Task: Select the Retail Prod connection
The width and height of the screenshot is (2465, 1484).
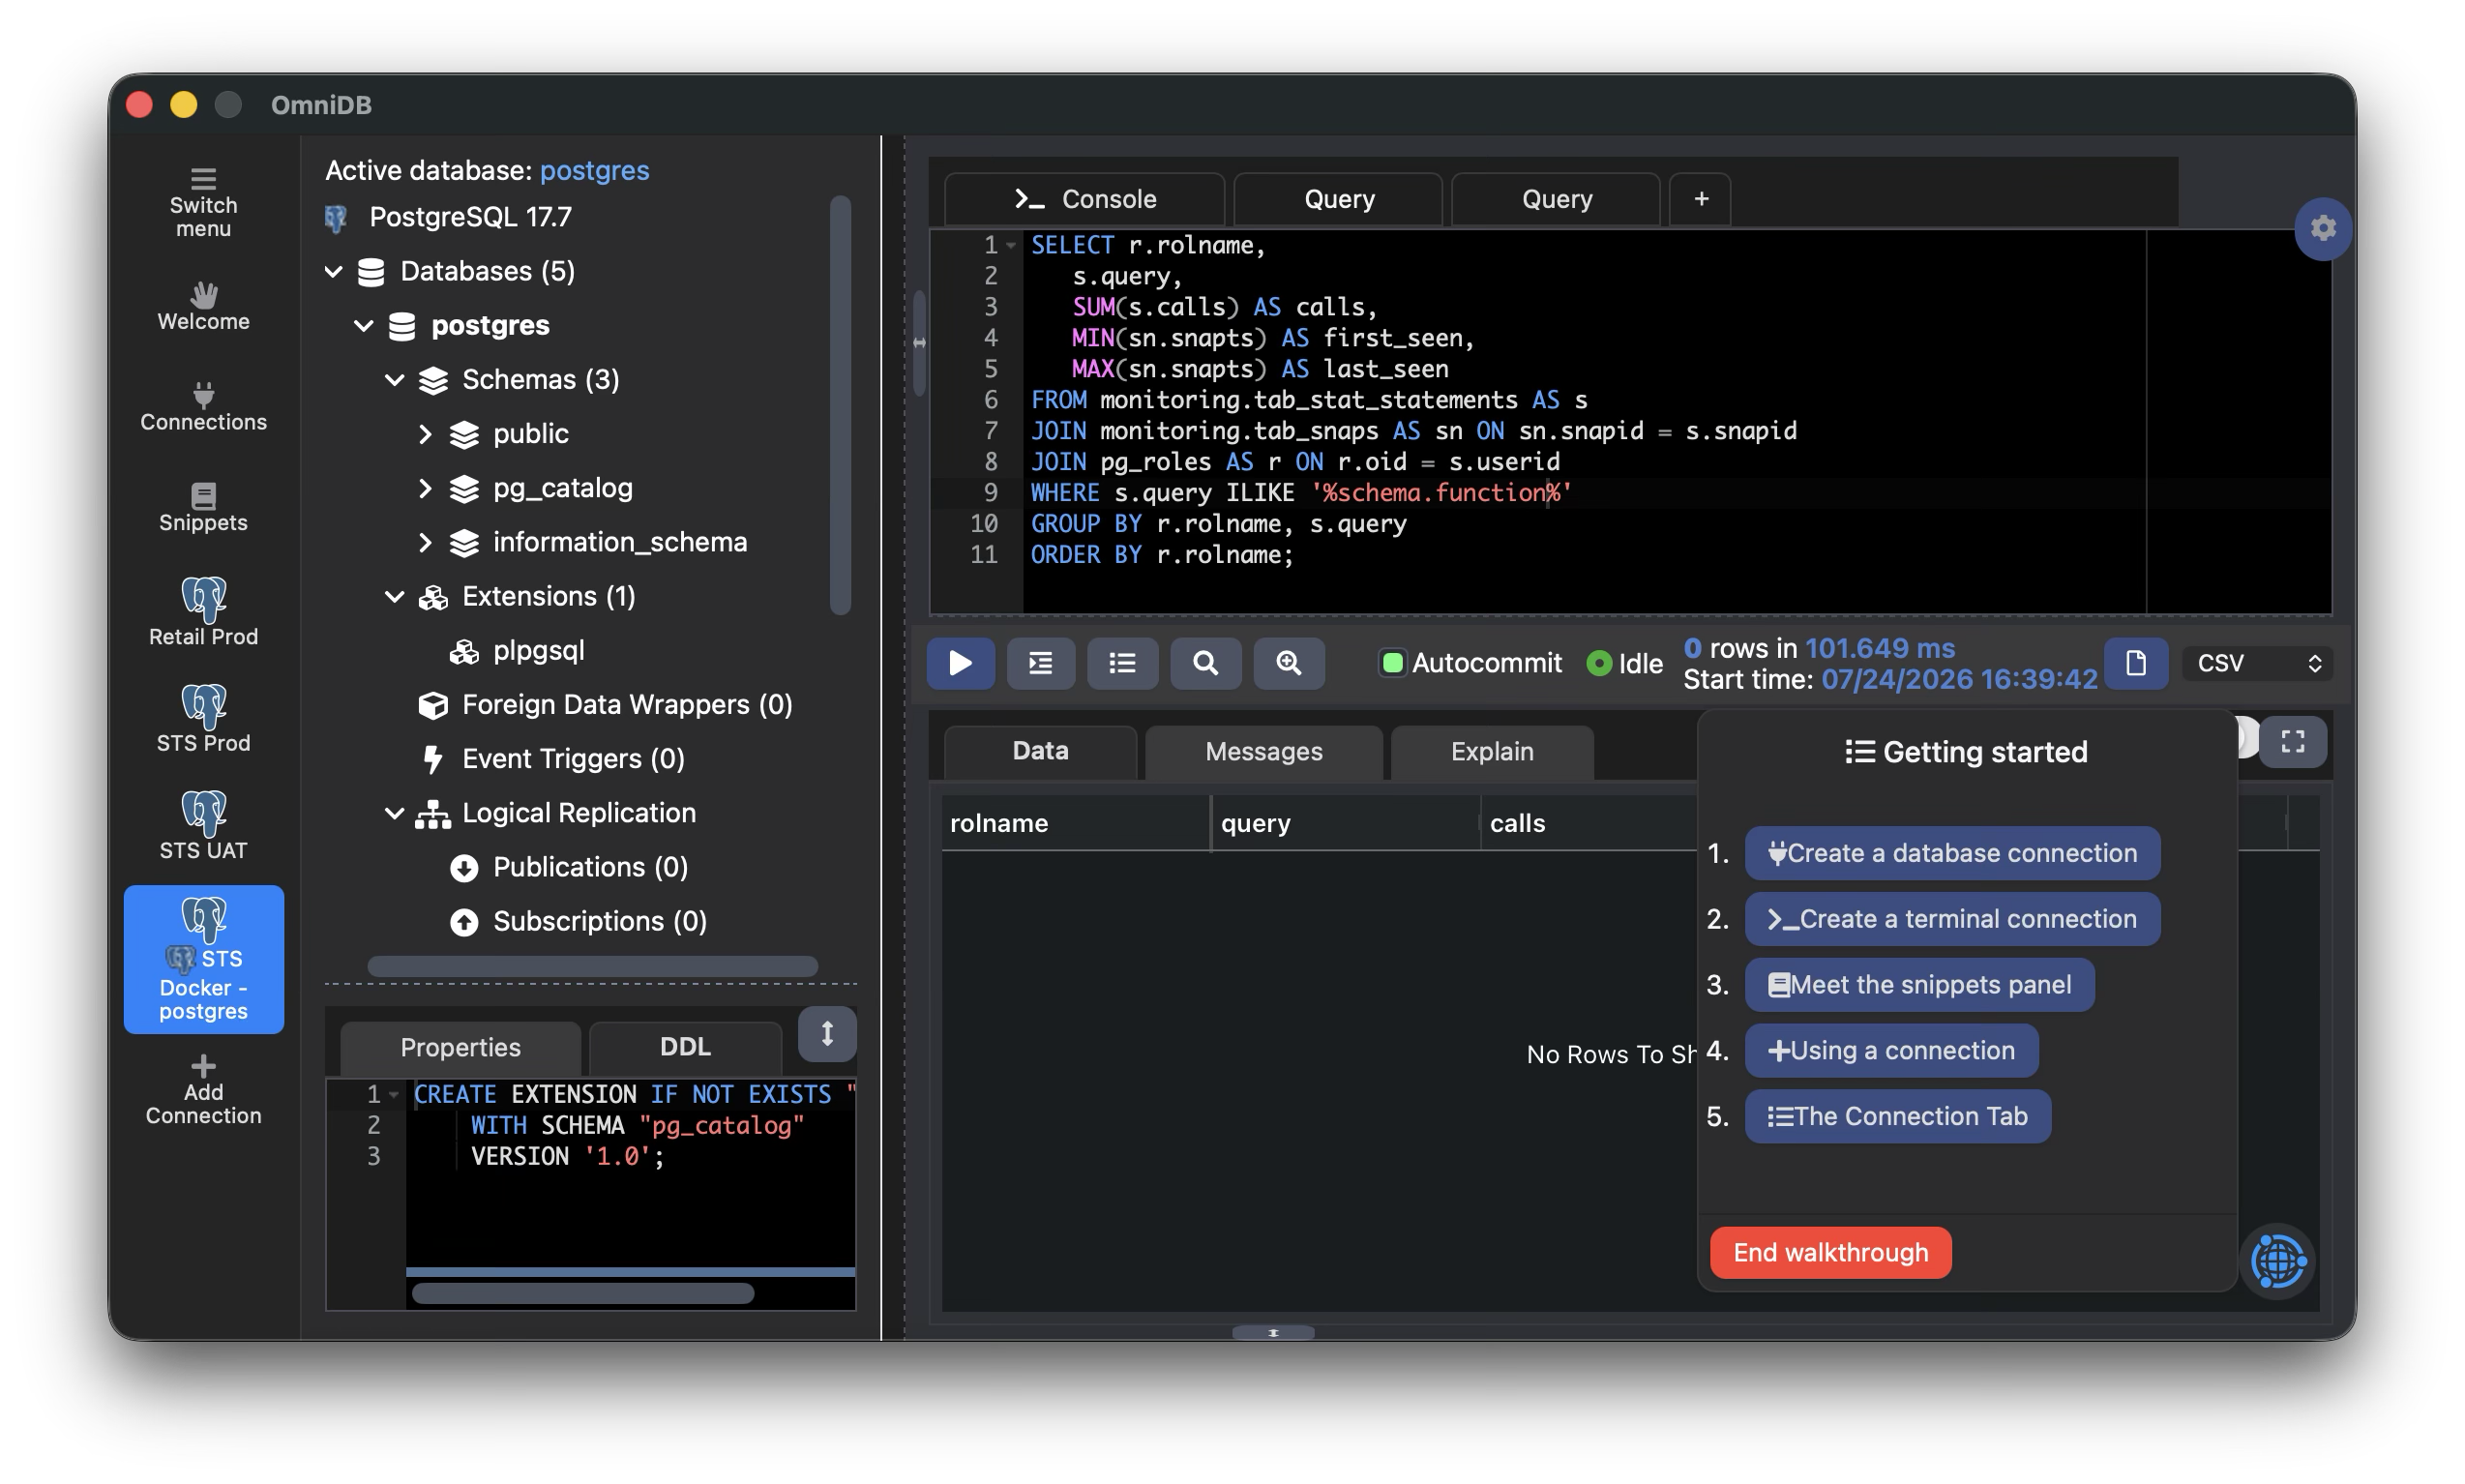Action: (x=203, y=611)
